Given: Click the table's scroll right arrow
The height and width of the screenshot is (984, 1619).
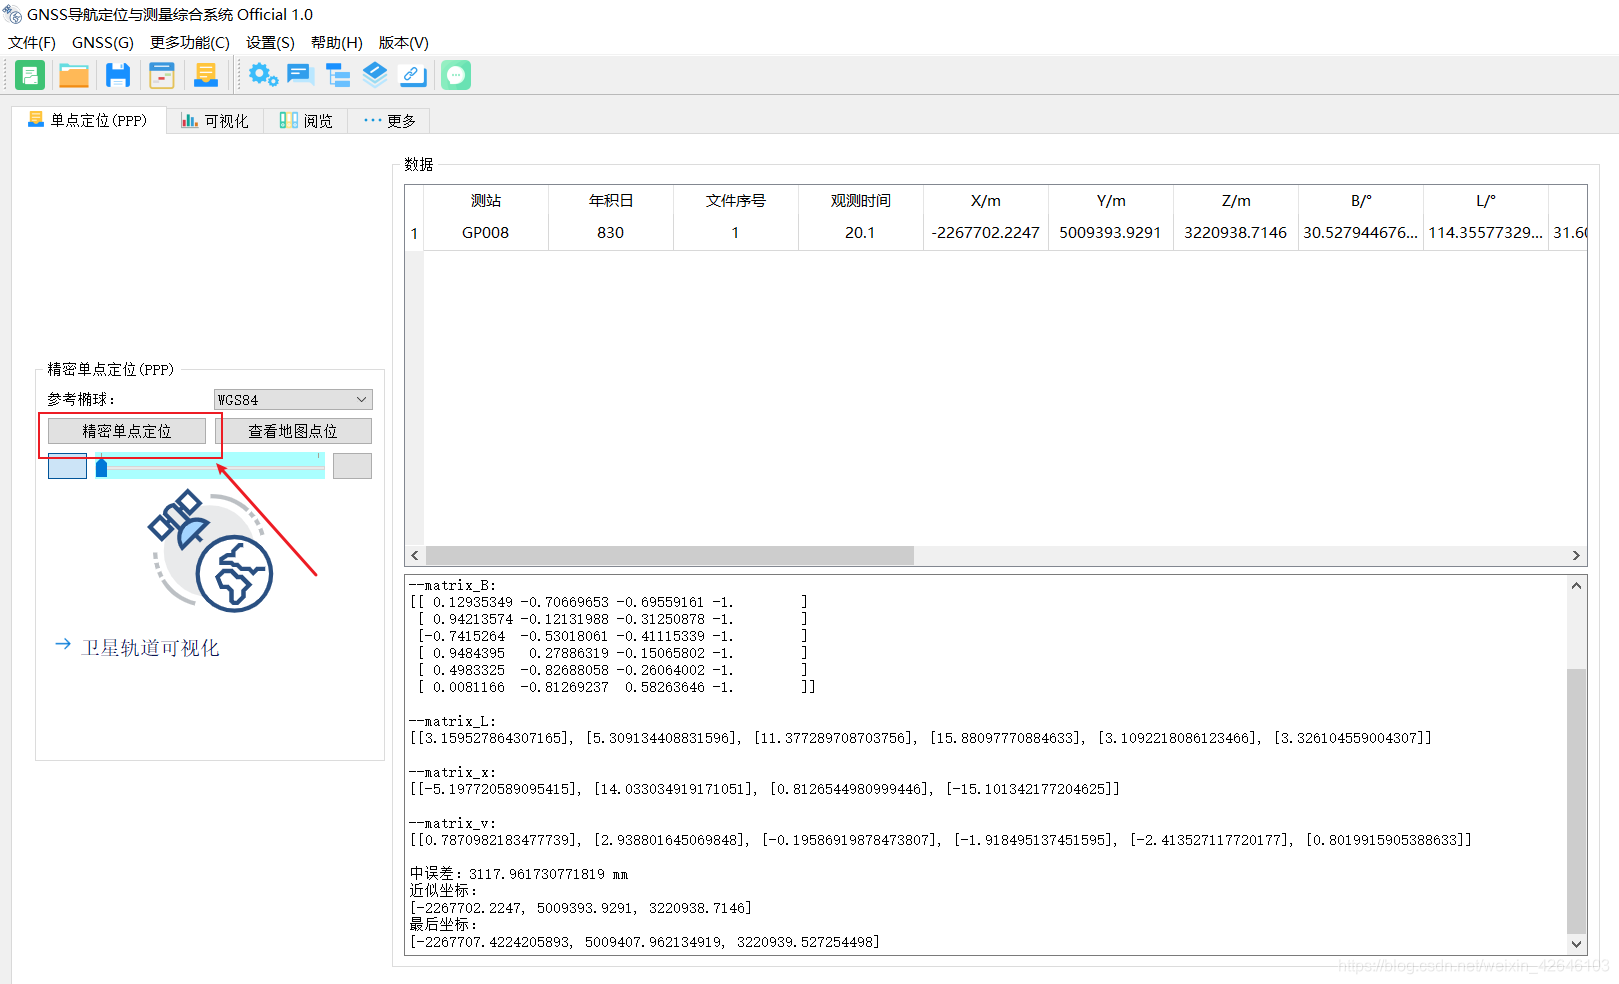Looking at the screenshot, I should click(1576, 555).
